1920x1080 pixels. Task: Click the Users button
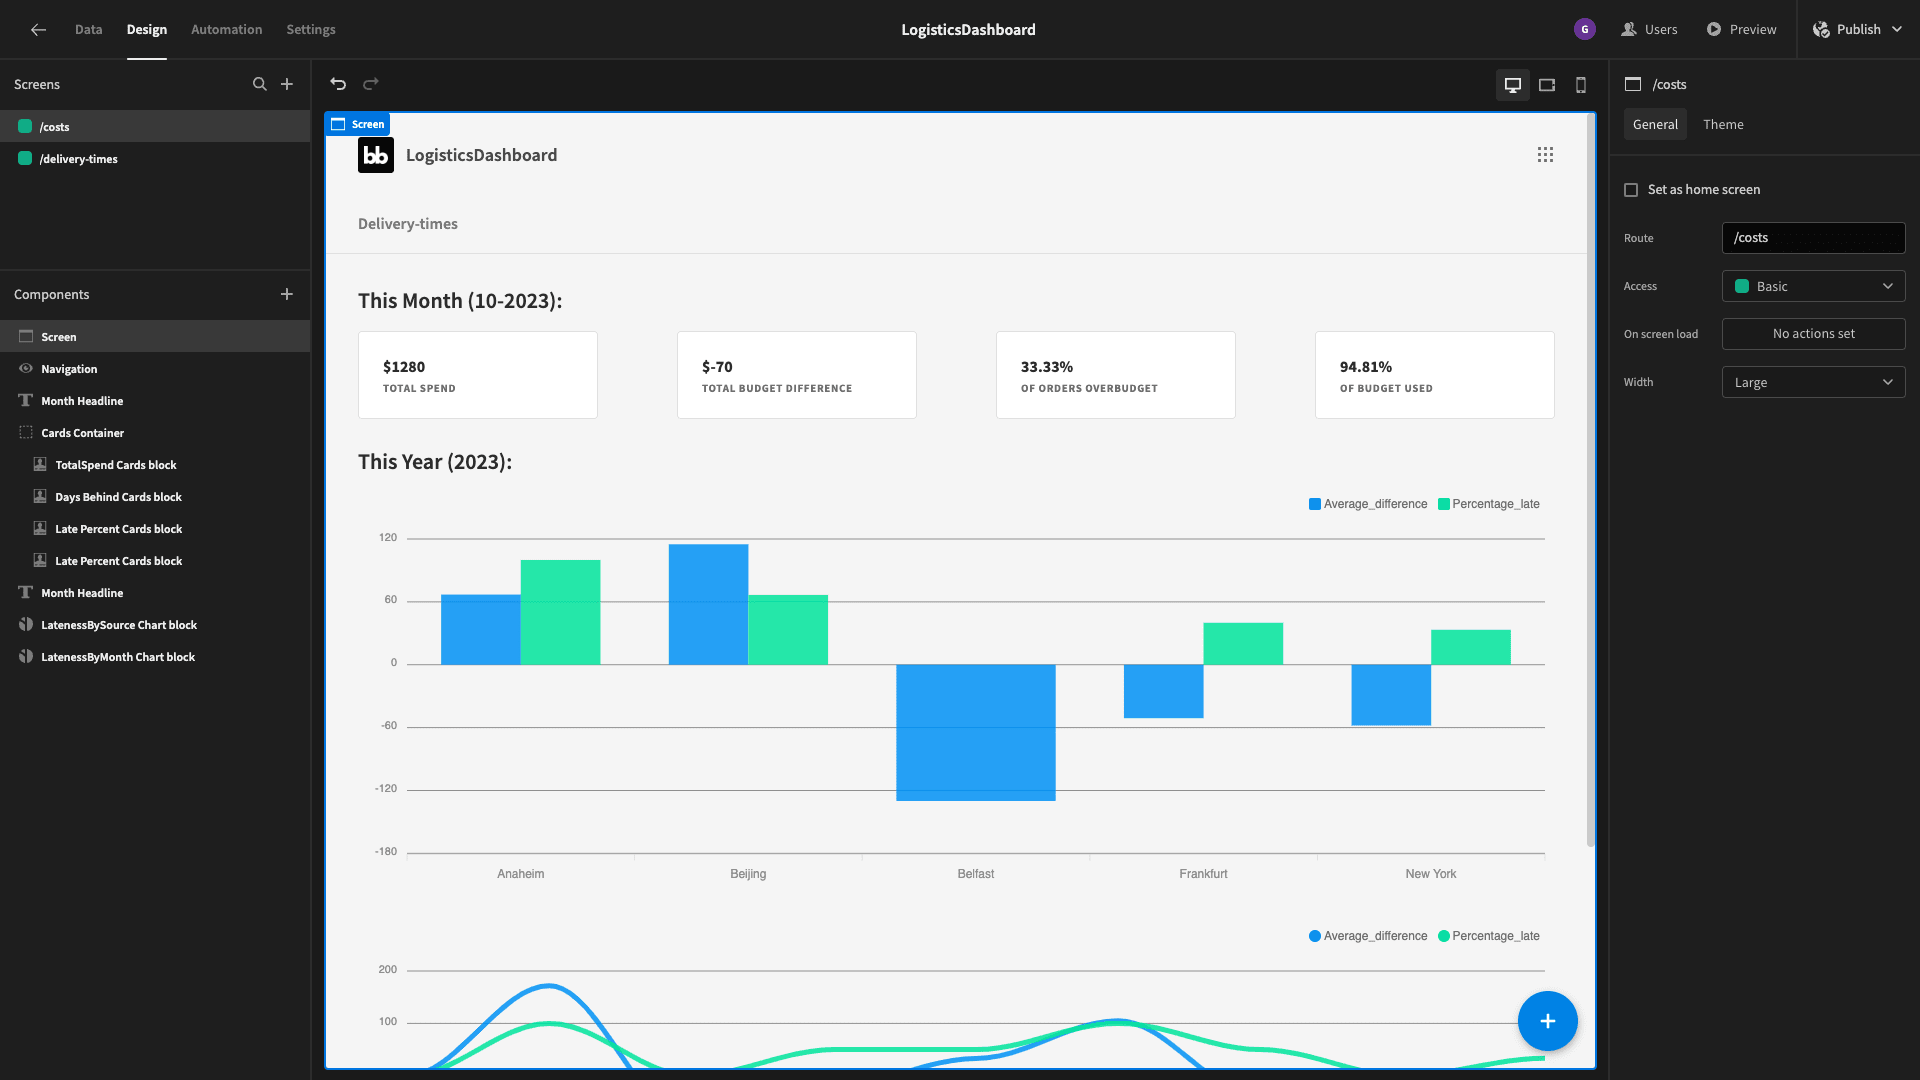1649,30
